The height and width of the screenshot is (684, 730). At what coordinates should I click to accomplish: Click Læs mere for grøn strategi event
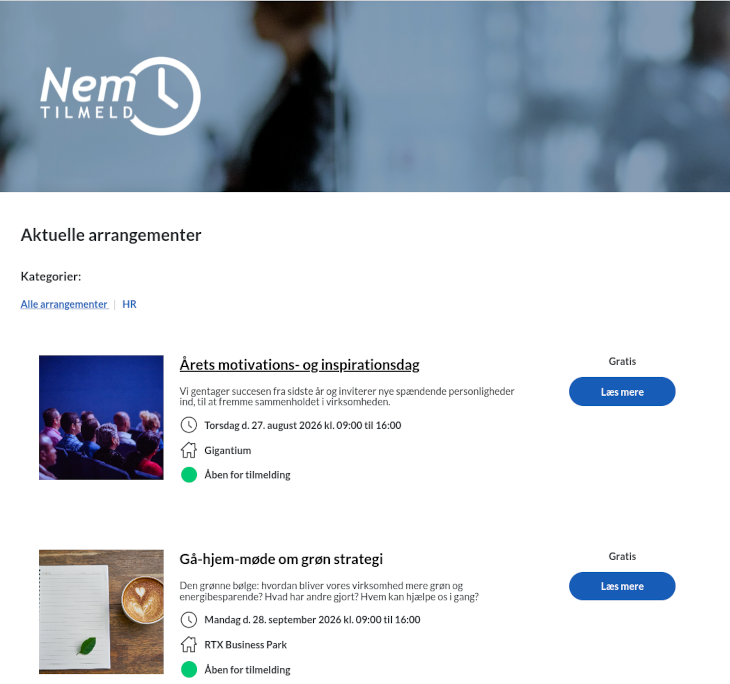coord(622,586)
